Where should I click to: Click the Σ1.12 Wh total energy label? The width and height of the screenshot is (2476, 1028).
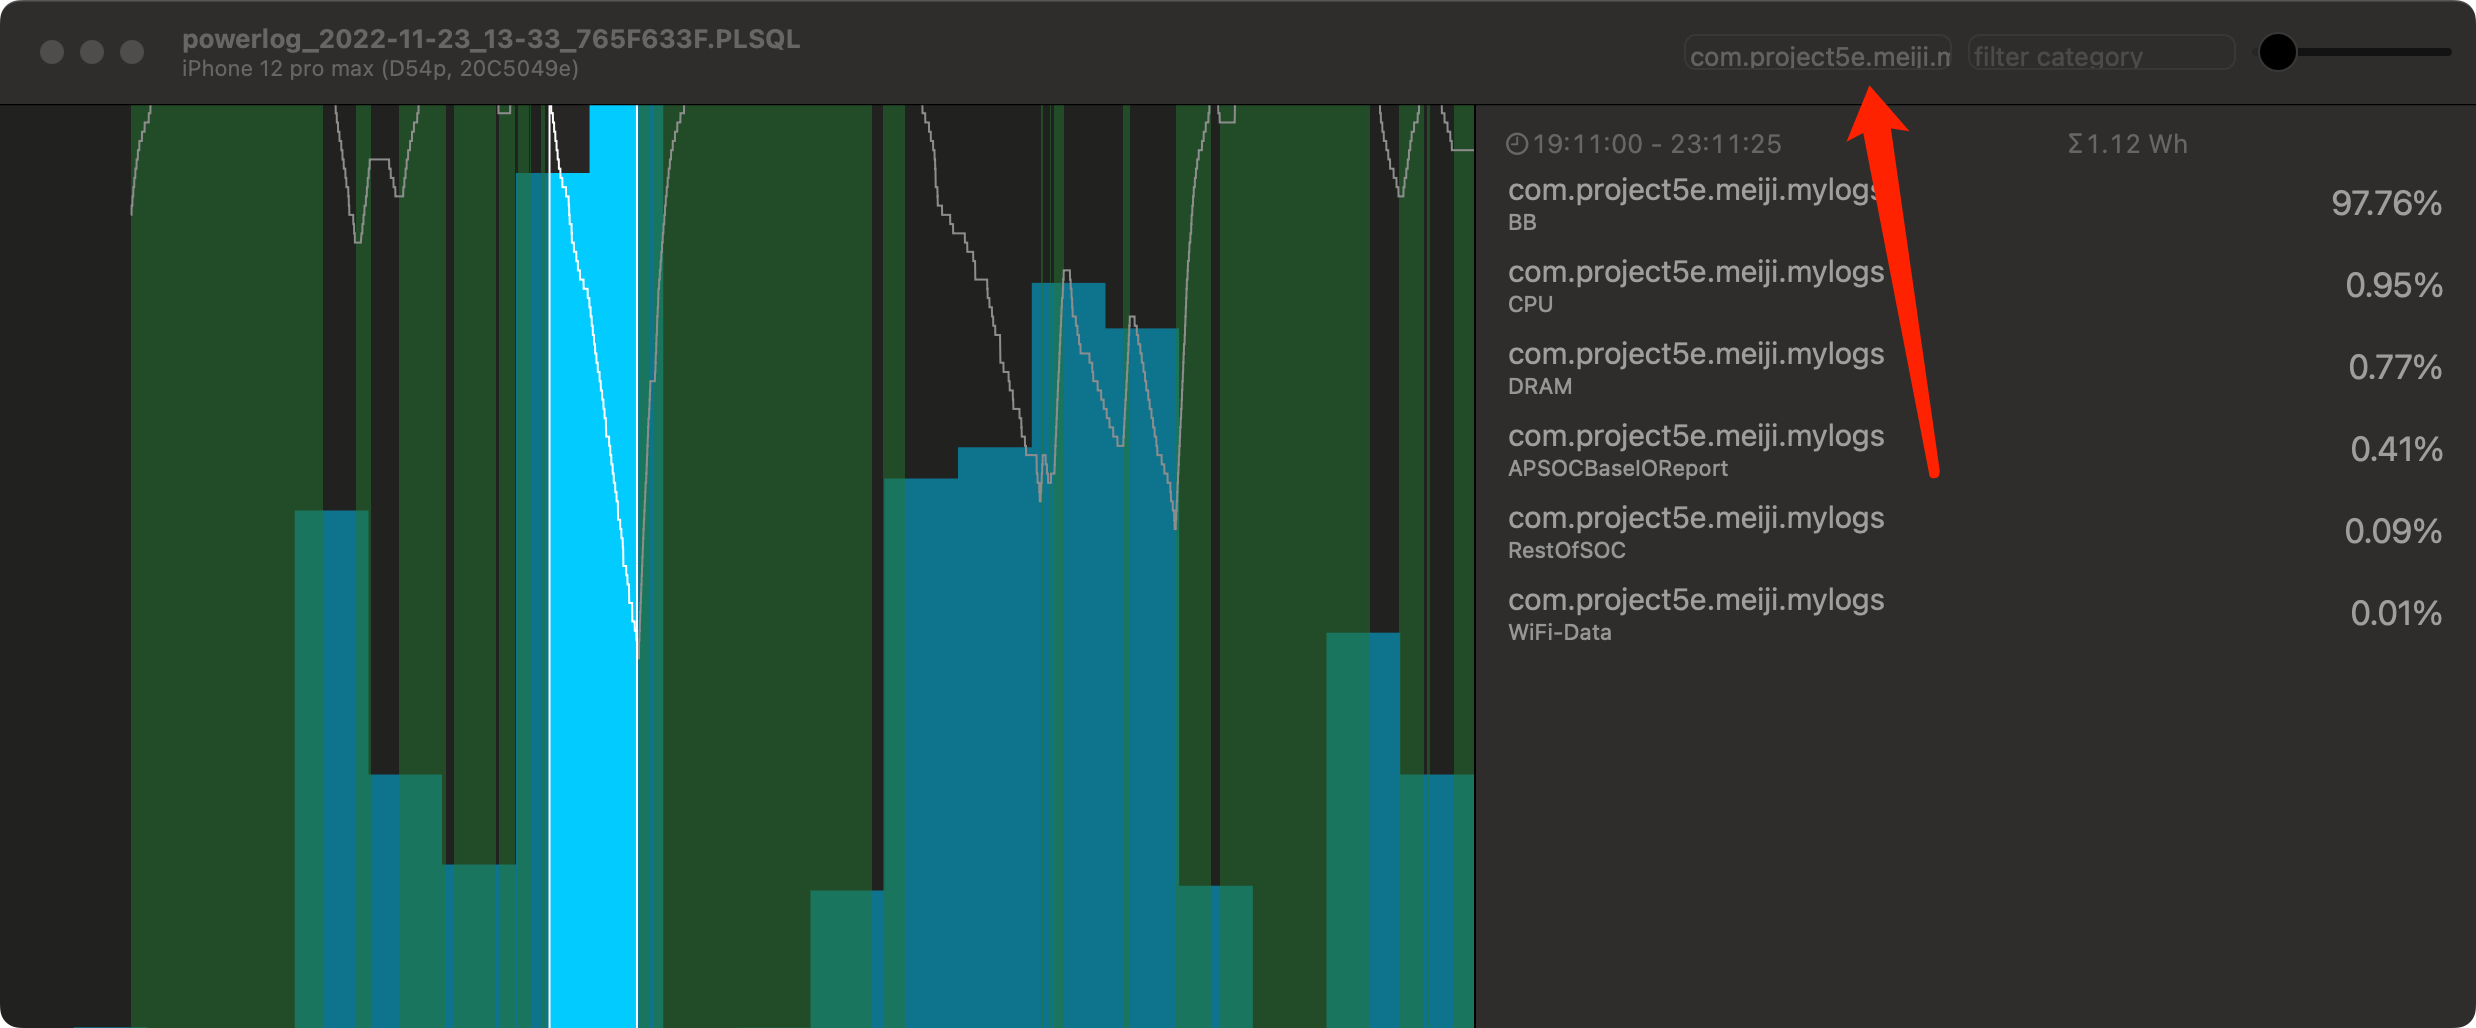(2127, 145)
